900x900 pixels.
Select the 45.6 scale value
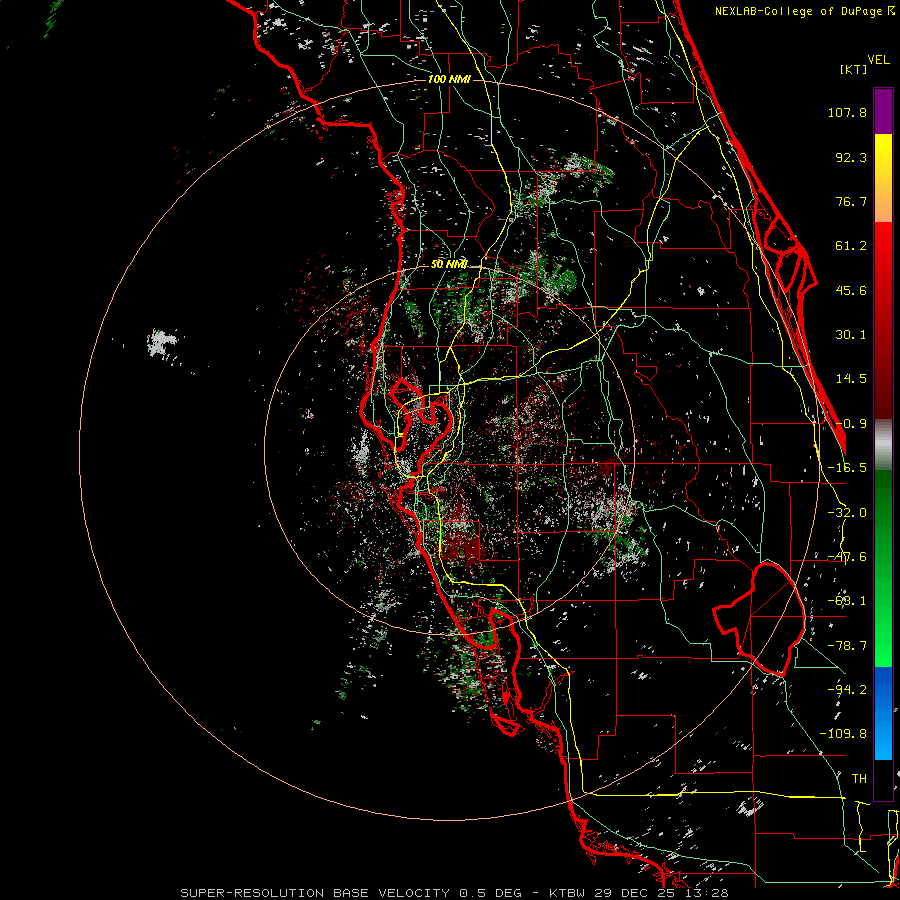[x=851, y=290]
